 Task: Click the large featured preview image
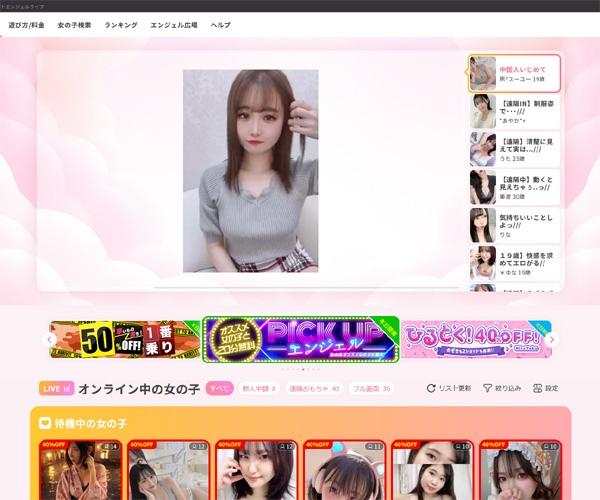click(x=251, y=171)
